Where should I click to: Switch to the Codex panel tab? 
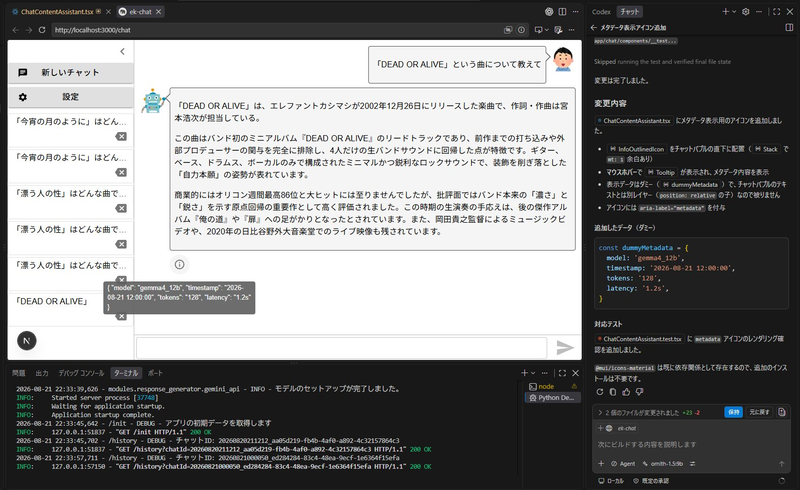point(601,12)
